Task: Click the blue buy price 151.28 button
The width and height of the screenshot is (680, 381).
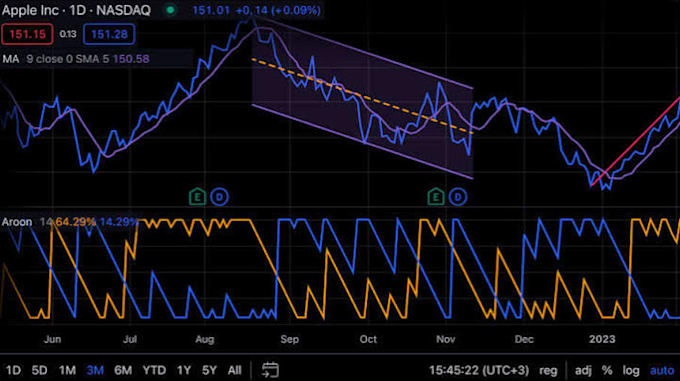Action: pos(109,34)
